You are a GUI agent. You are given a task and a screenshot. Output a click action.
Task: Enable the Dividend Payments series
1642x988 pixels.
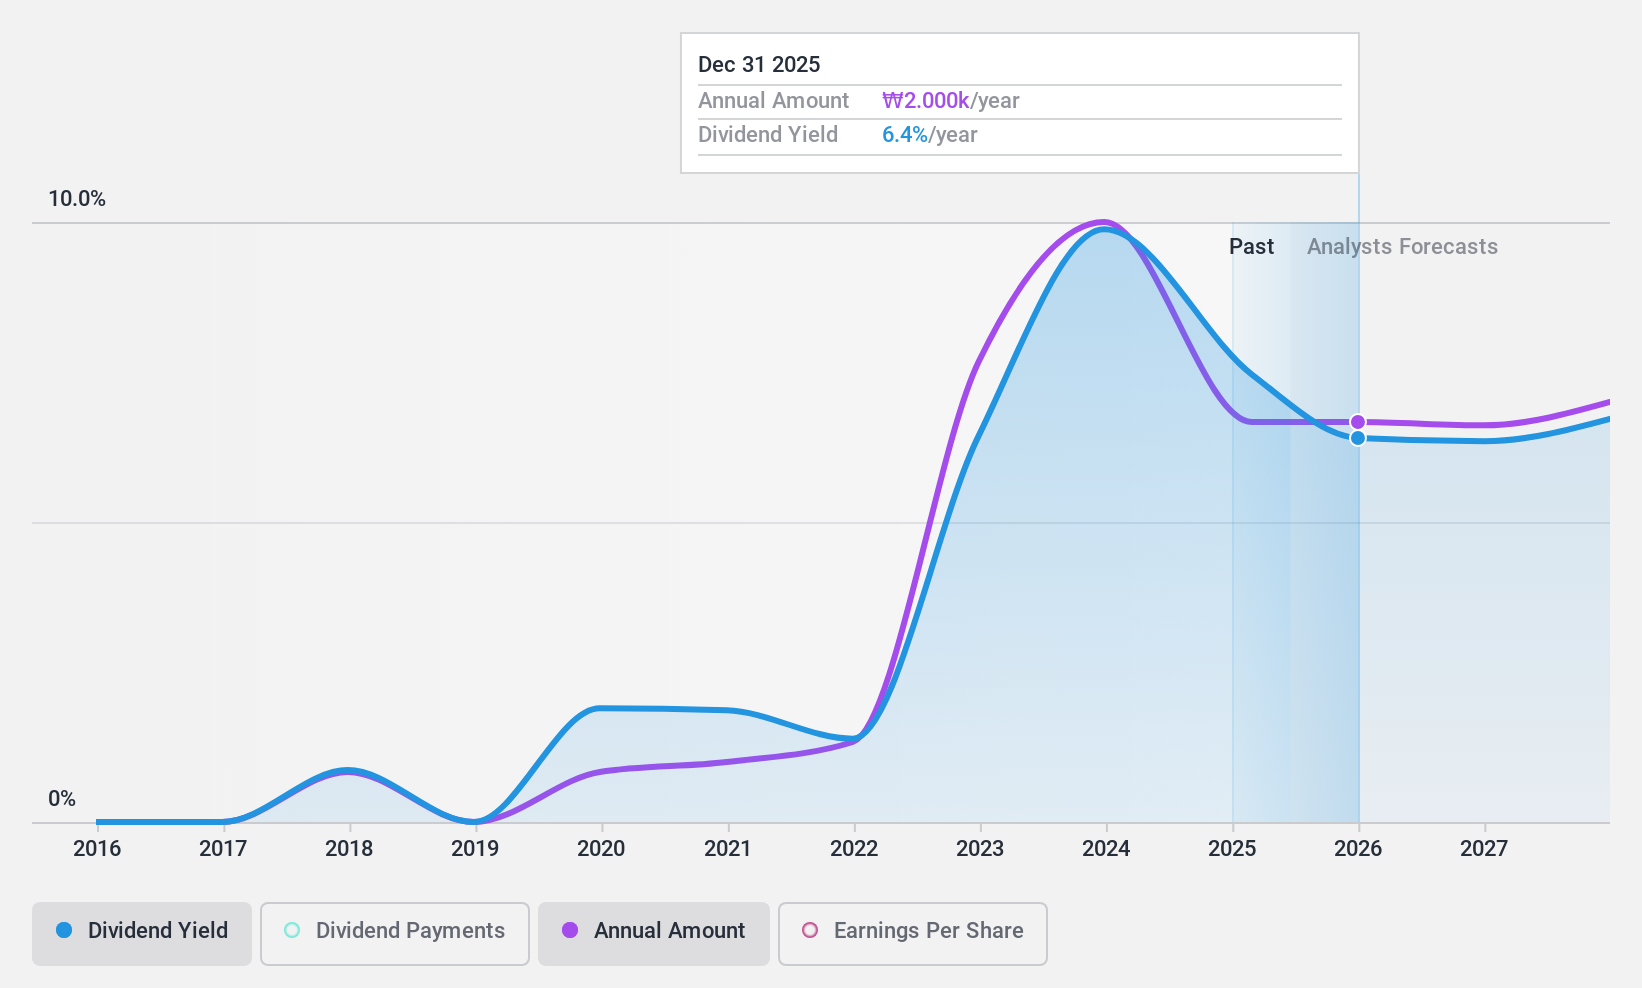point(395,934)
